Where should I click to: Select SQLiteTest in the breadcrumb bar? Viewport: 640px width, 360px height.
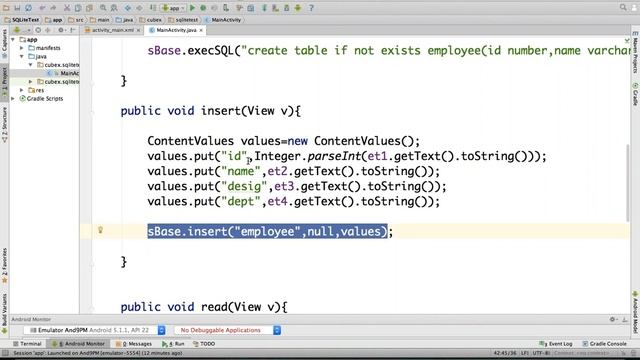[22, 20]
